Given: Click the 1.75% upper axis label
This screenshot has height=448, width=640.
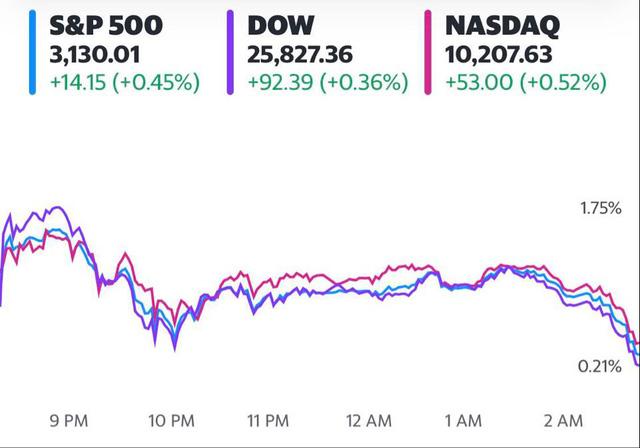Looking at the screenshot, I should pyautogui.click(x=601, y=208).
